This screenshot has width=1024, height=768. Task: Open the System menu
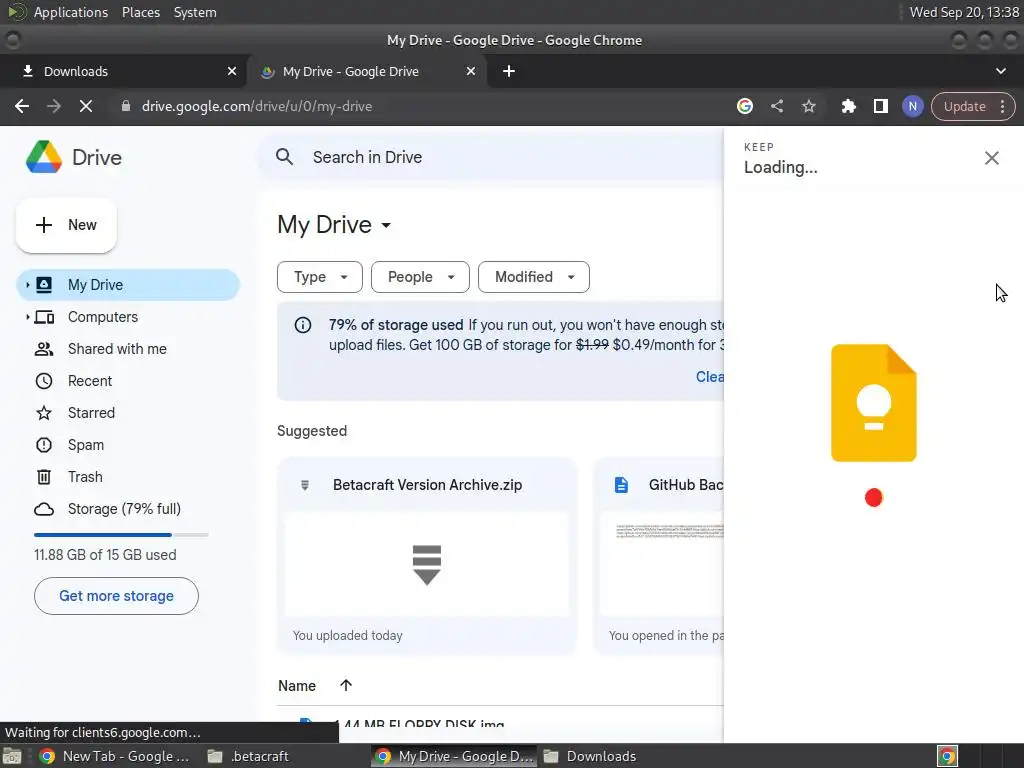[x=195, y=12]
